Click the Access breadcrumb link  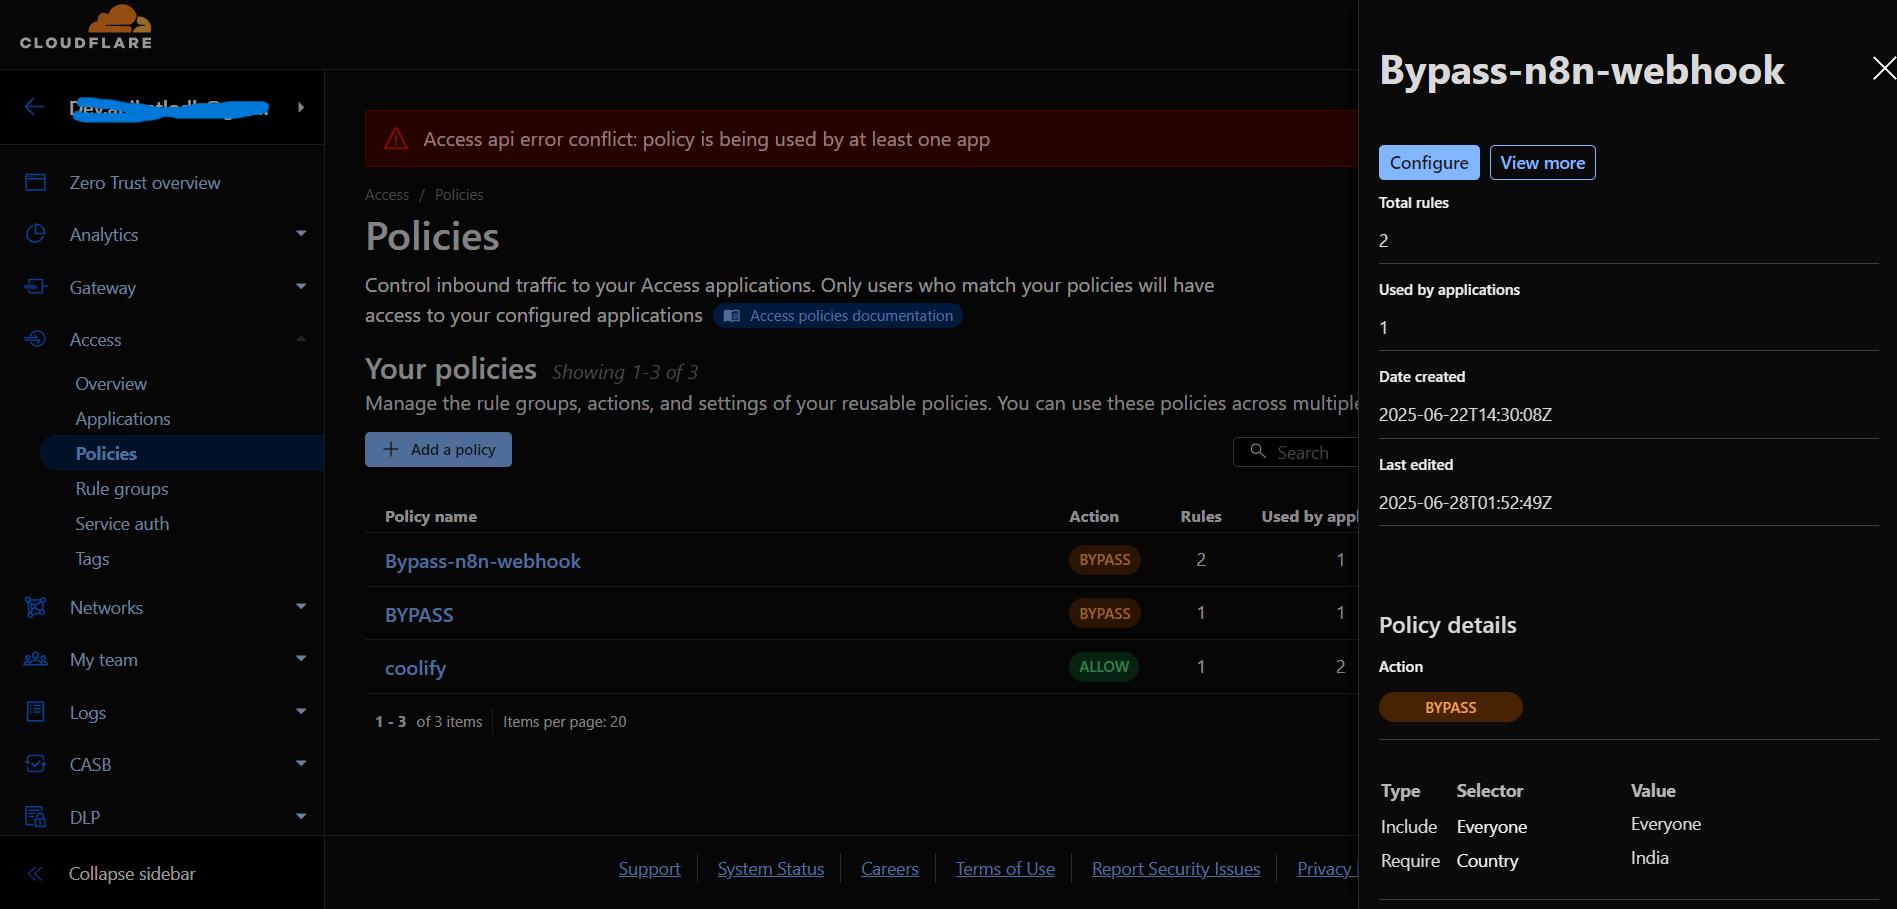[387, 195]
